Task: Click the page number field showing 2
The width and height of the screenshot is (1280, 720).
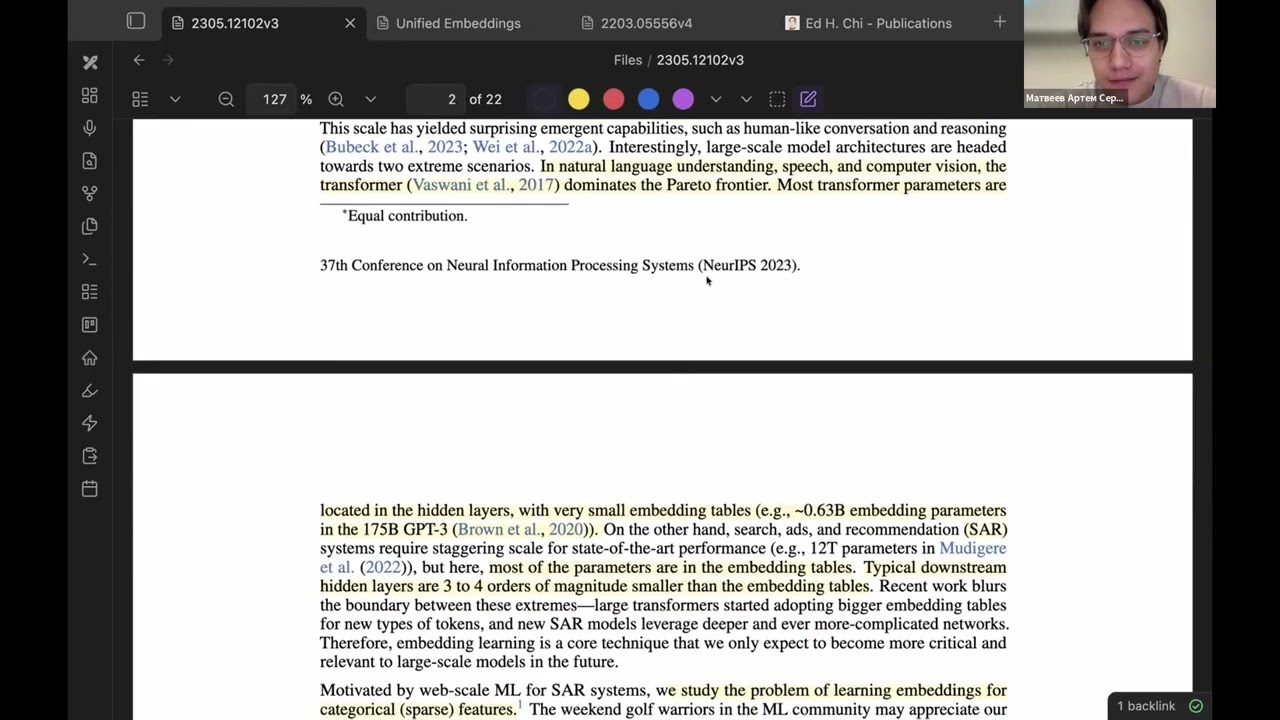Action: pos(436,99)
